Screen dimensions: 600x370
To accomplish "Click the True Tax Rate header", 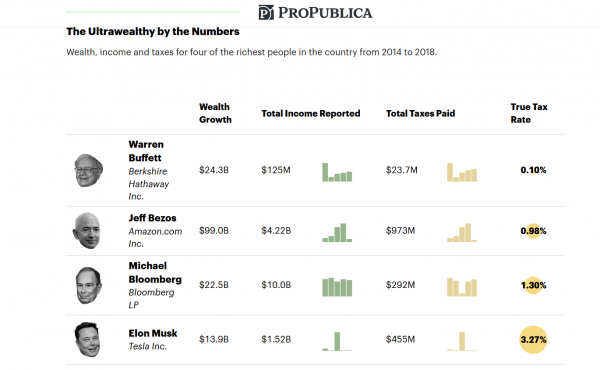I will point(529,113).
